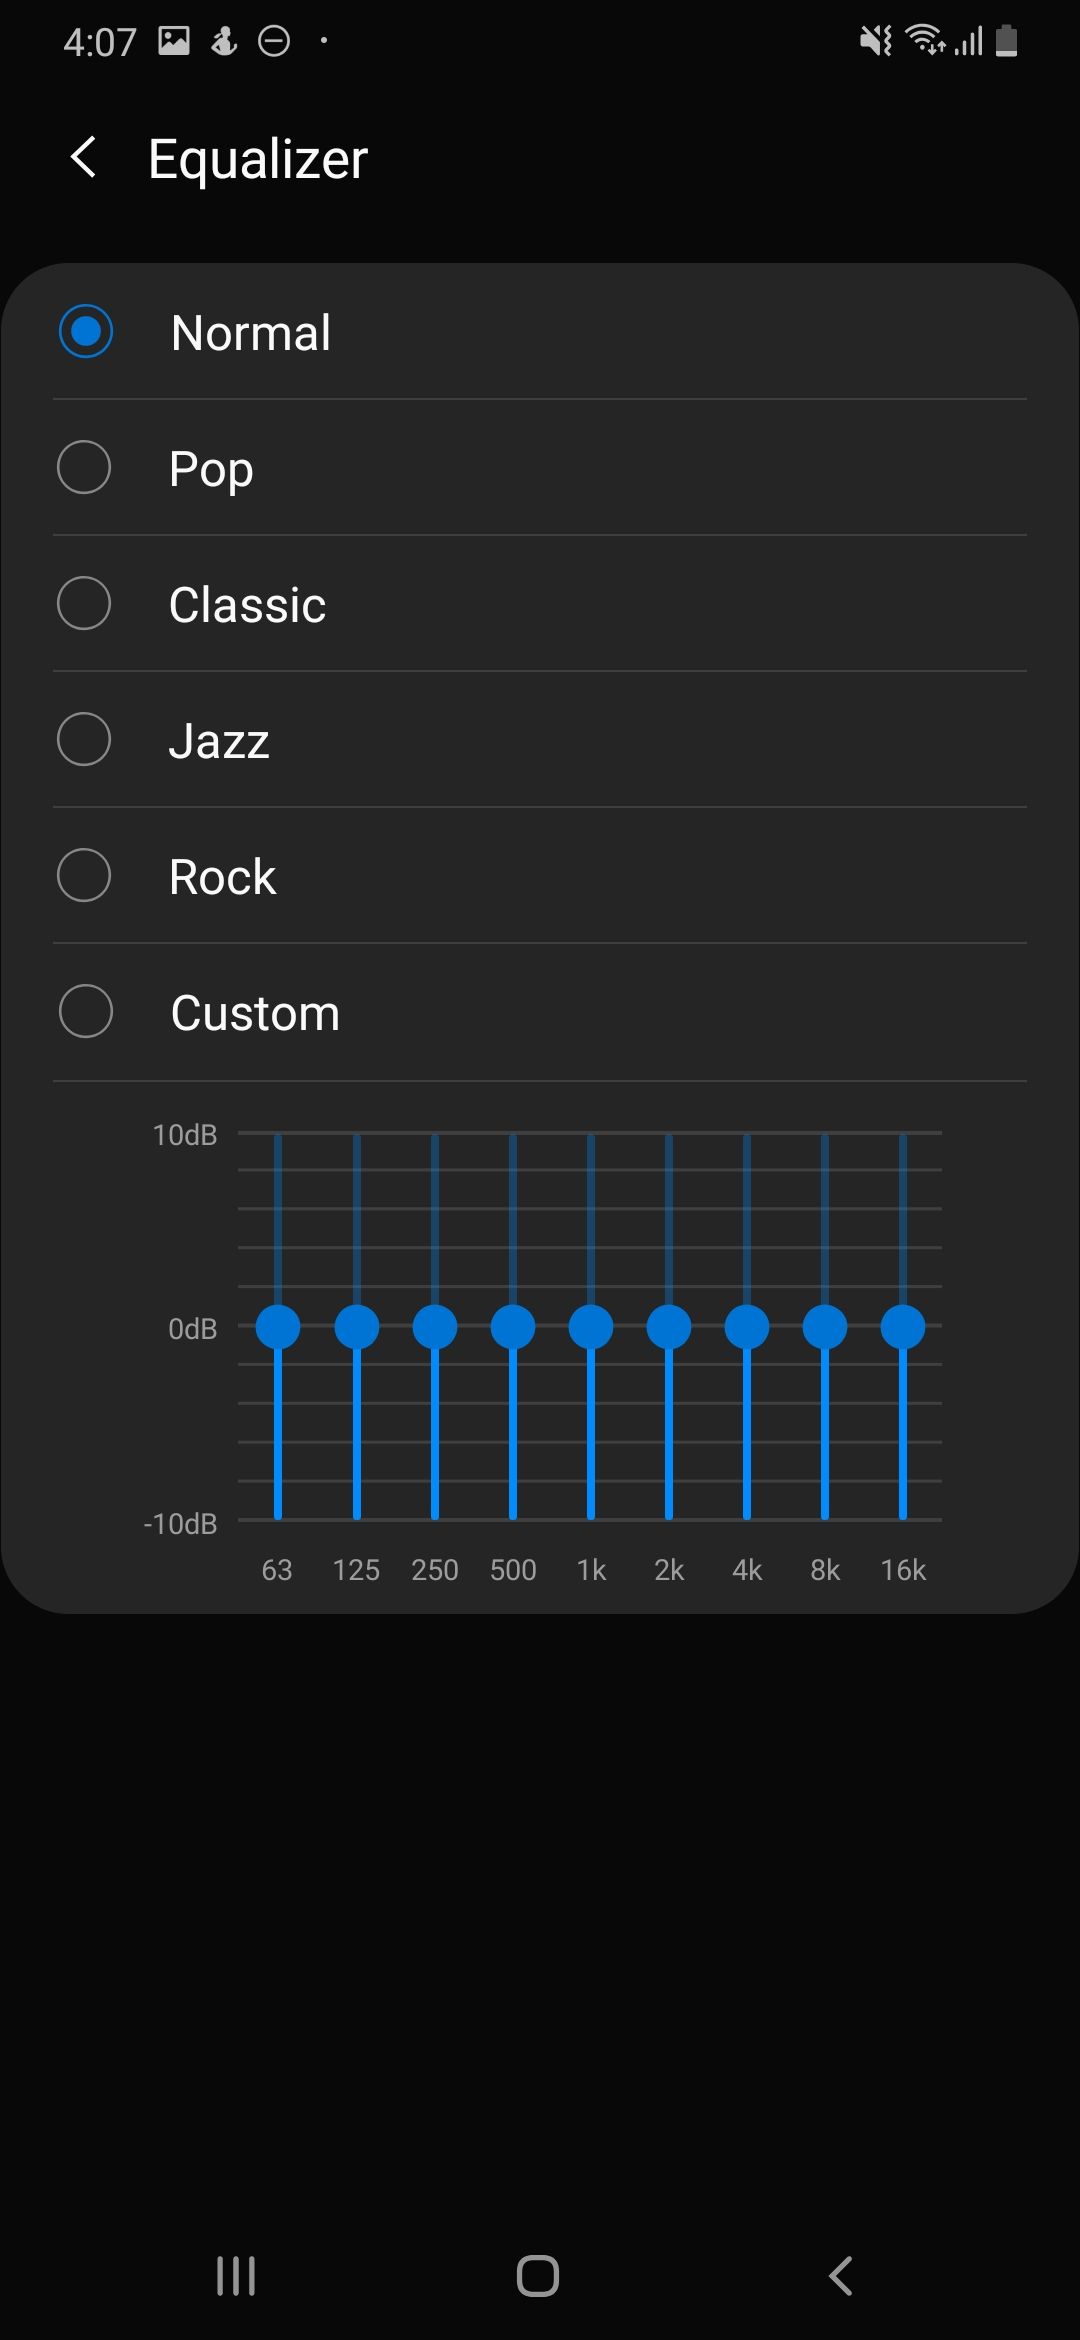This screenshot has height=2340, width=1080.
Task: Tap the system back navigation arrow
Action: tap(841, 2276)
